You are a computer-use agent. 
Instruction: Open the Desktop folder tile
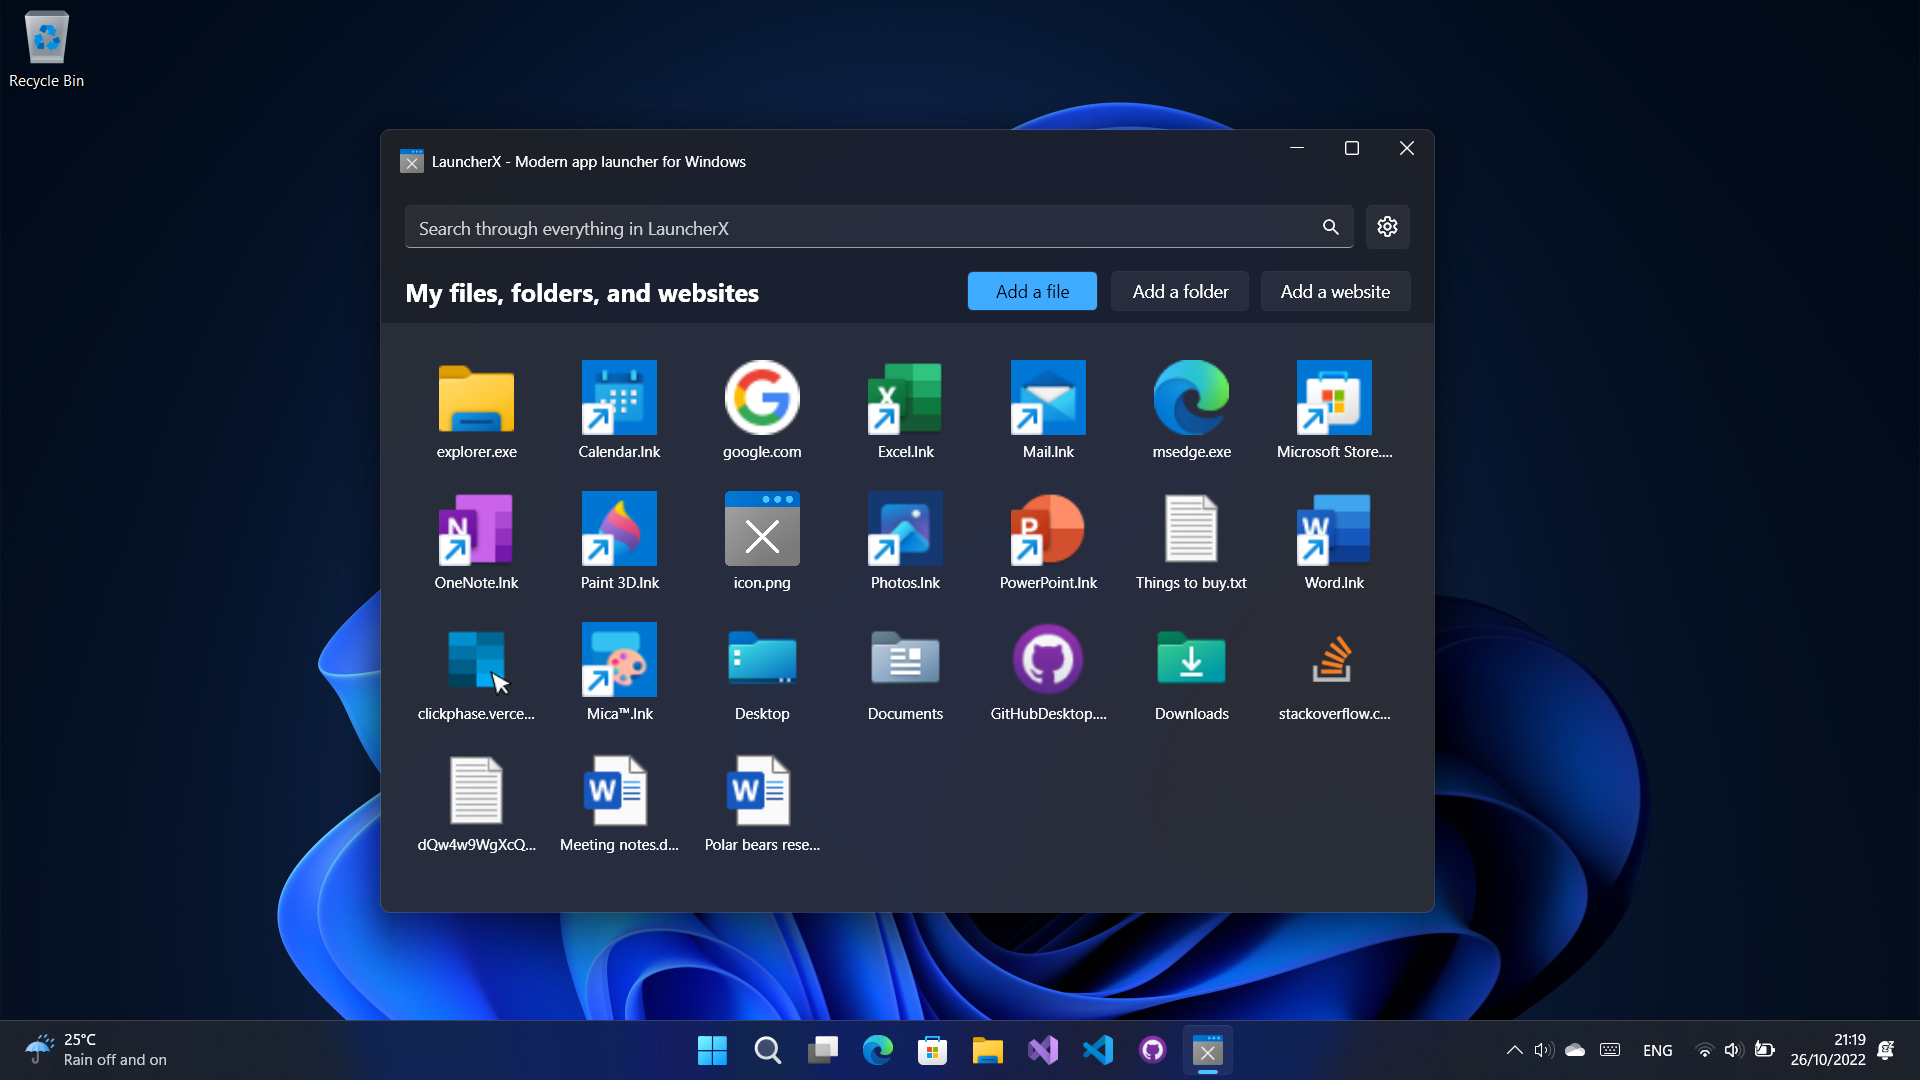pos(762,673)
